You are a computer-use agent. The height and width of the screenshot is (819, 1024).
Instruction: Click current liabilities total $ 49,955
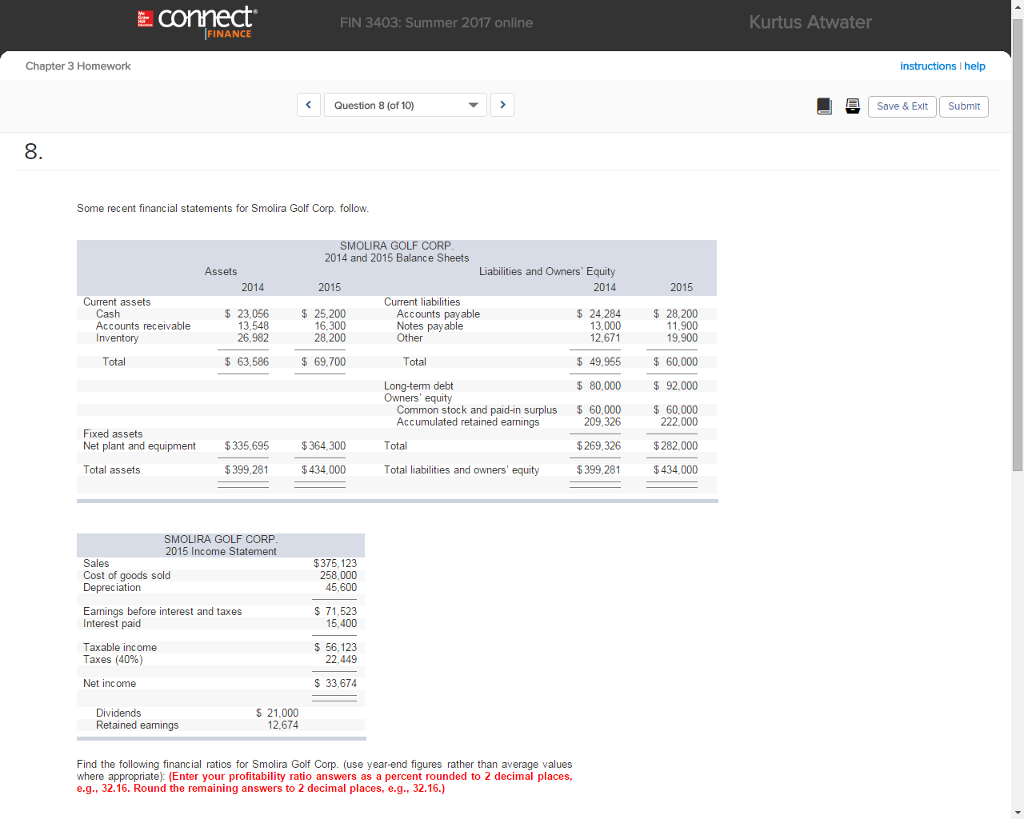(599, 362)
